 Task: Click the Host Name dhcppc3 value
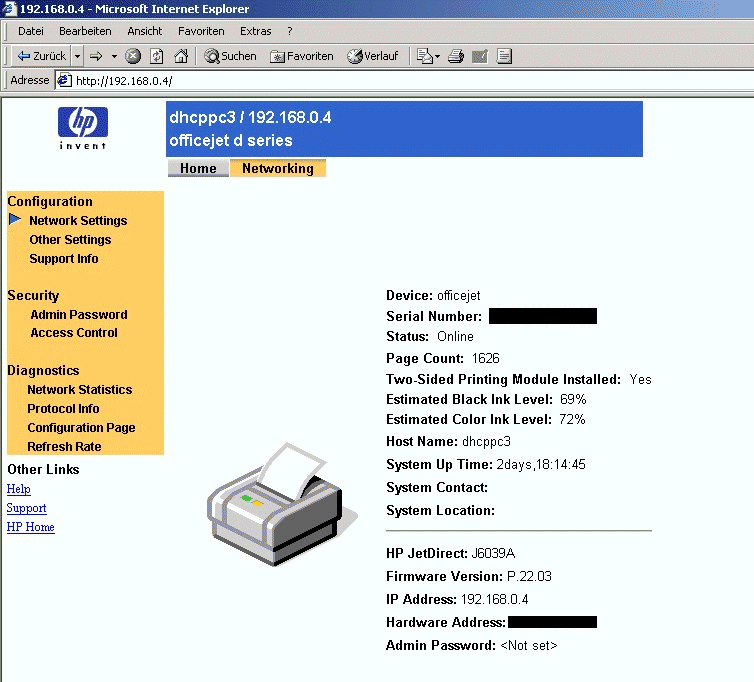(x=486, y=442)
